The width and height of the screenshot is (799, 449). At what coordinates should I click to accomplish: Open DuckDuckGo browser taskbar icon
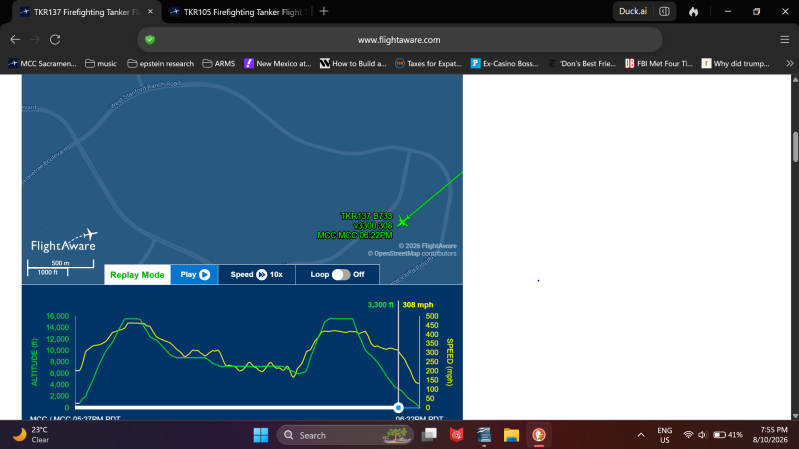point(539,435)
